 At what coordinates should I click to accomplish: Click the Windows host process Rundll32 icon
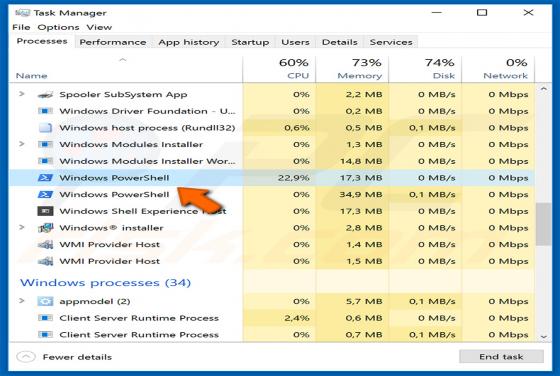[45, 128]
